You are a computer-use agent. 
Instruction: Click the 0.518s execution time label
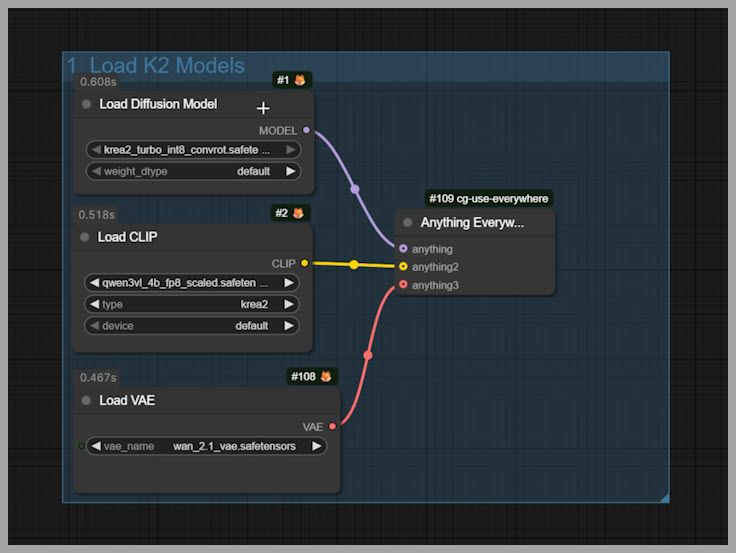coord(97,215)
